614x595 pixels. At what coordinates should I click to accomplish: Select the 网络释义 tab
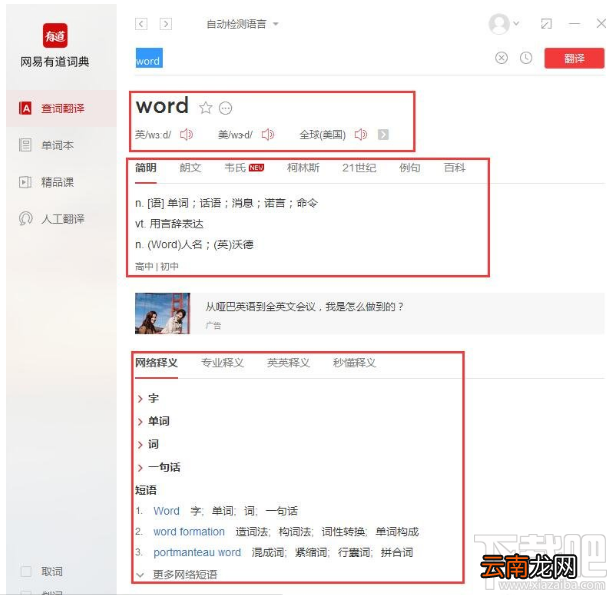point(157,363)
